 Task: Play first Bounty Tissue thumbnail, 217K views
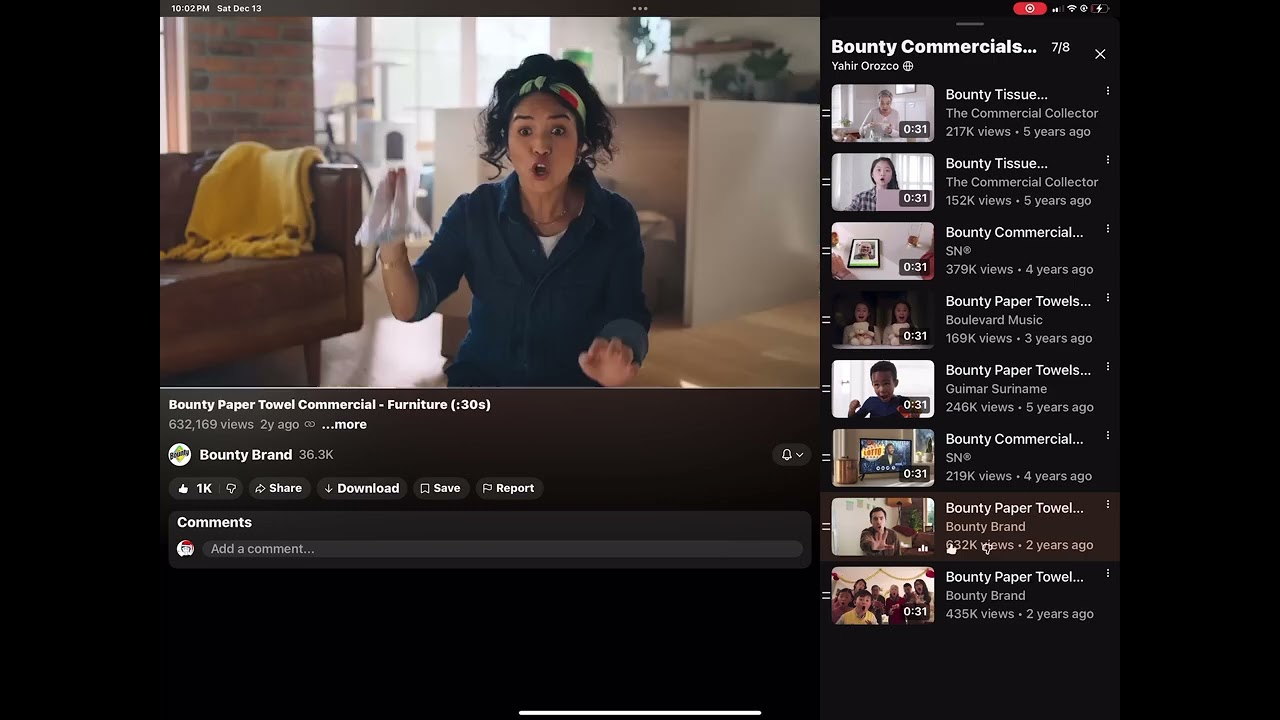pyautogui.click(x=883, y=113)
